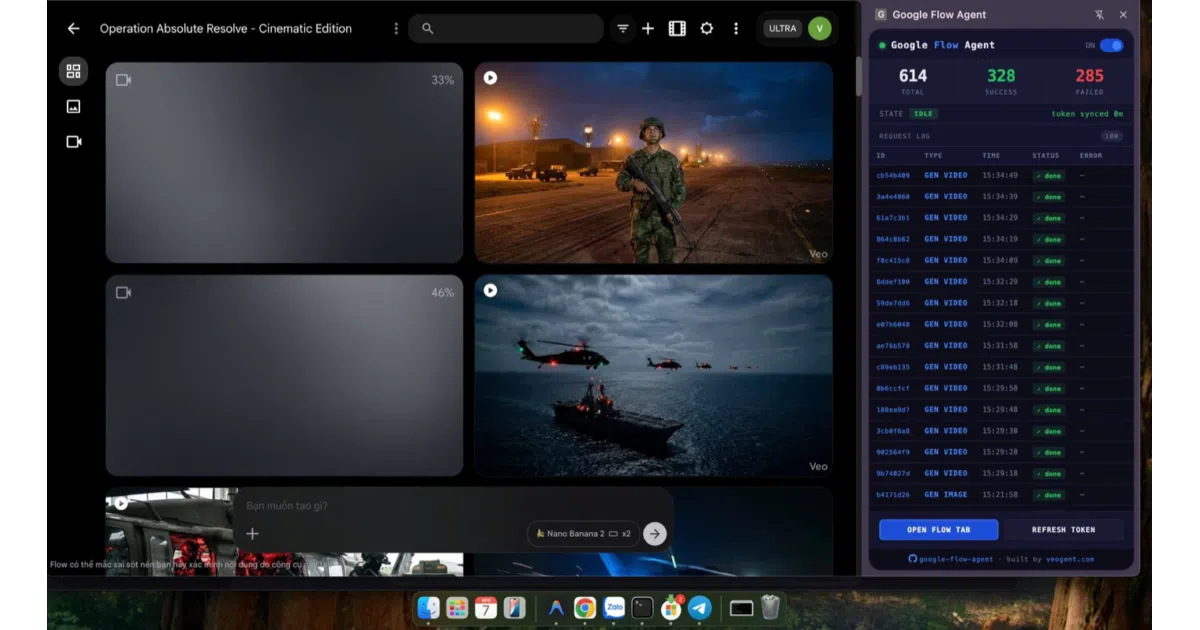This screenshot has width=1200, height=630.
Task: Click the request log count badge 100
Action: click(x=1111, y=136)
